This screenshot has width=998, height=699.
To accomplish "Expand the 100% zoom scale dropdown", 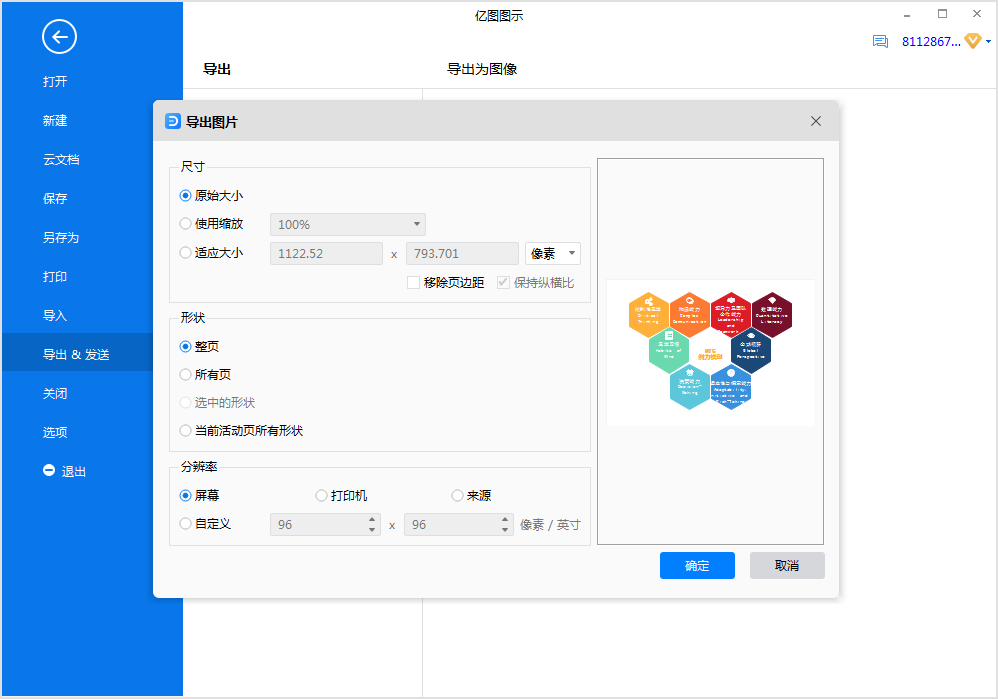I will (x=416, y=224).
